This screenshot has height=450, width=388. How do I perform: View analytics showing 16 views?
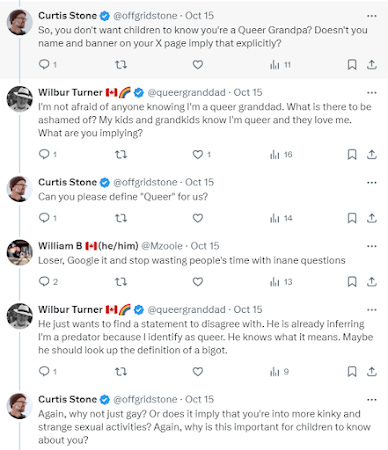click(x=281, y=154)
